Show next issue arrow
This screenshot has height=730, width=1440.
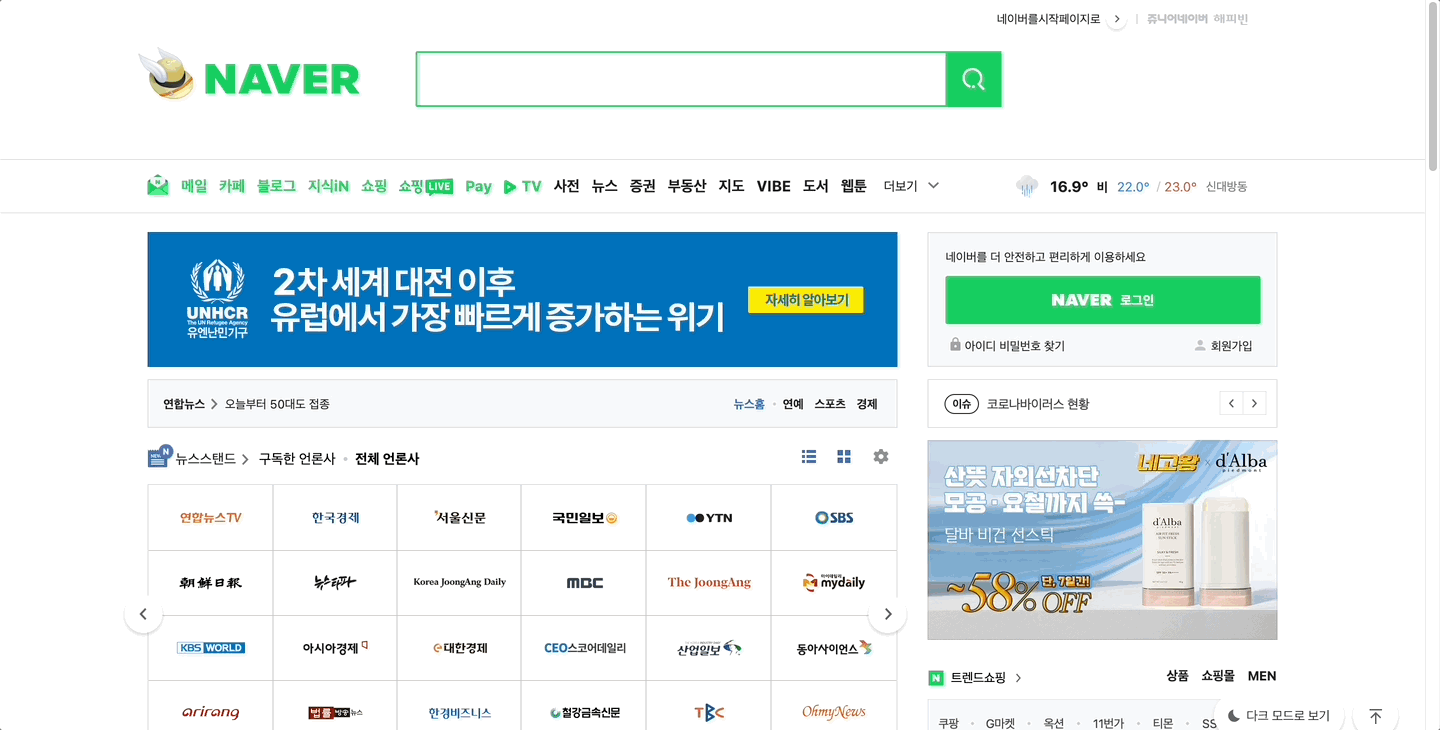click(1254, 404)
